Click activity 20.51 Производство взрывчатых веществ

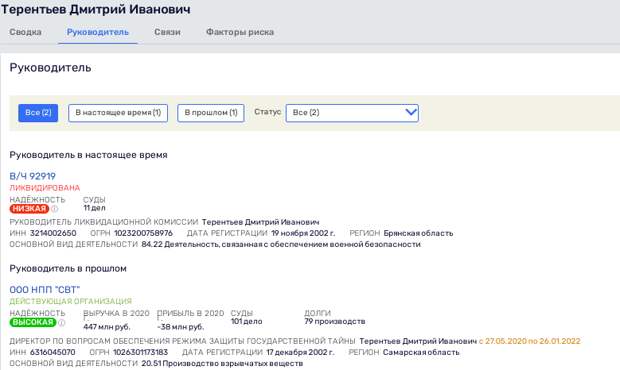(222, 363)
